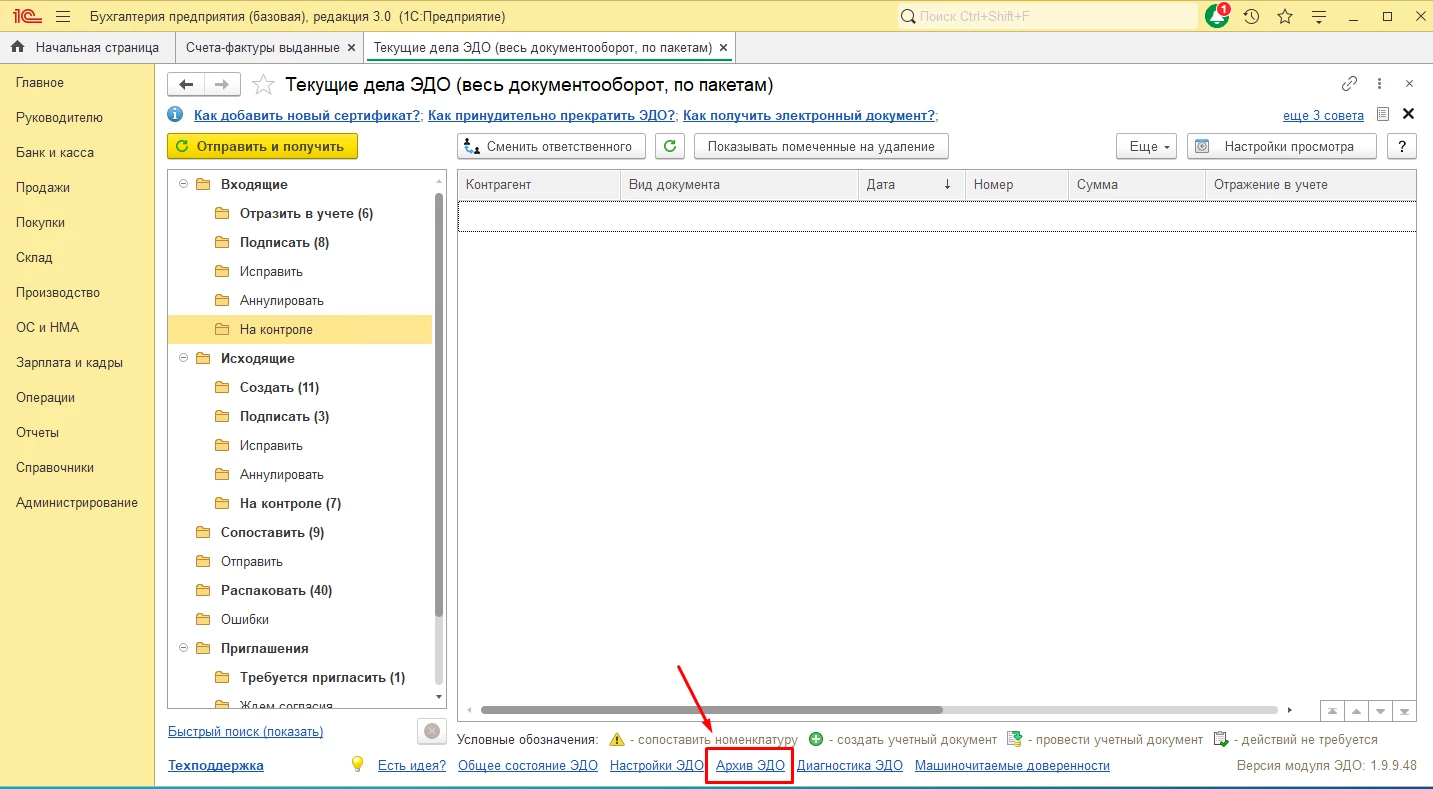Click the green refresh list icon

[x=669, y=146]
